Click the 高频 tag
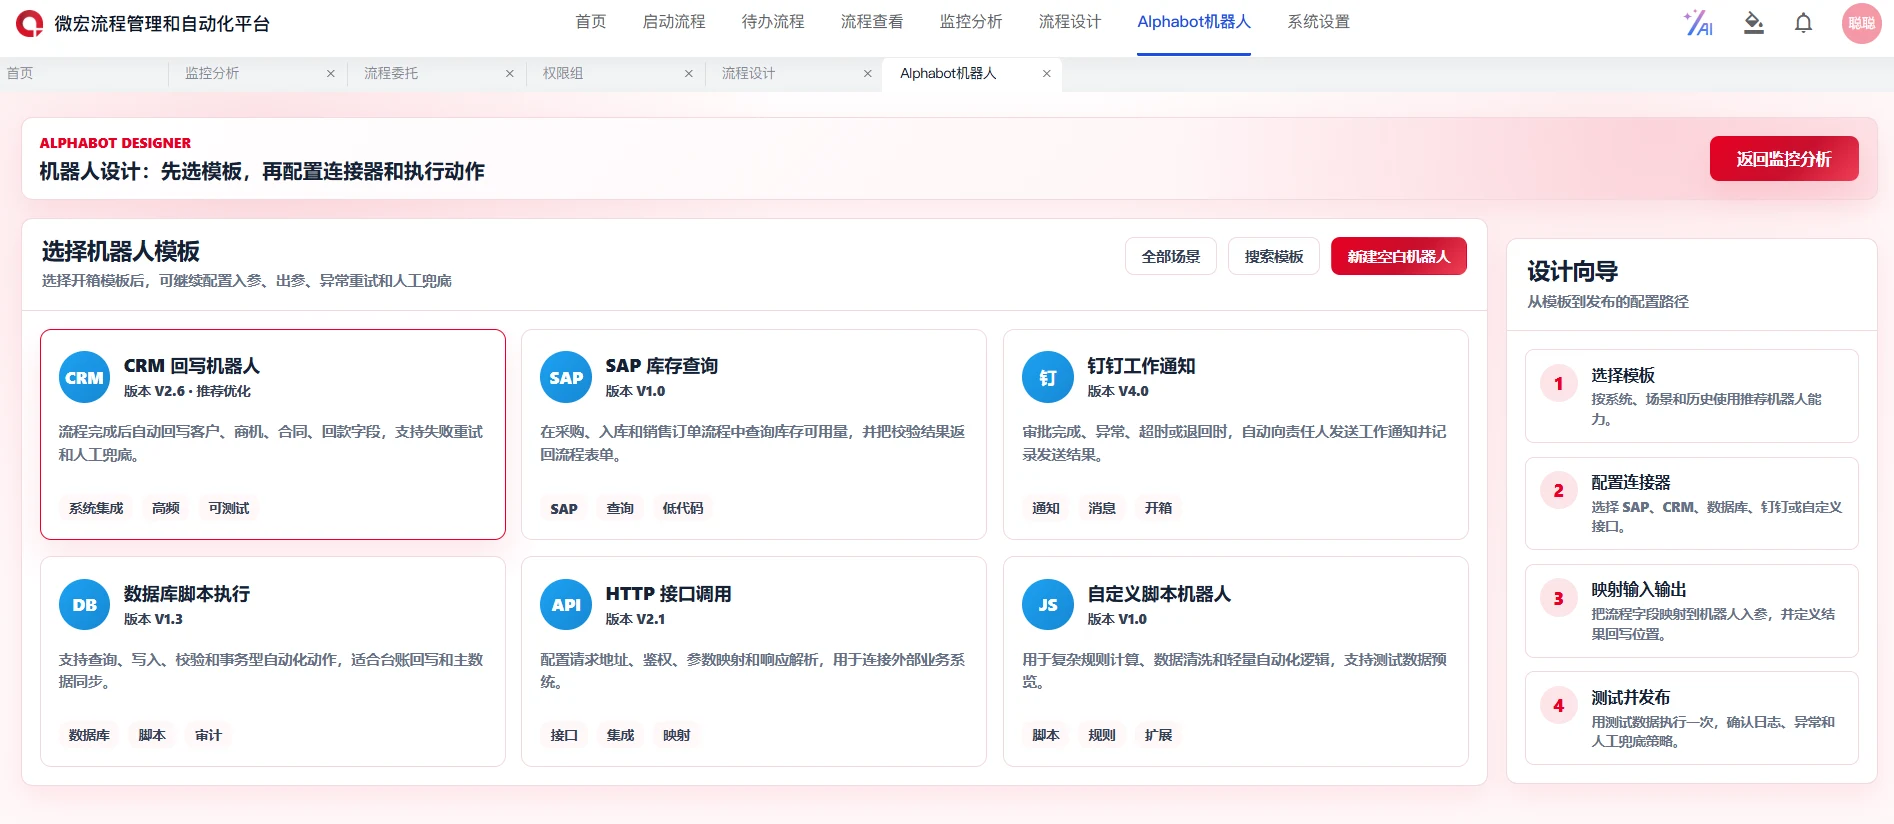 pyautogui.click(x=166, y=508)
